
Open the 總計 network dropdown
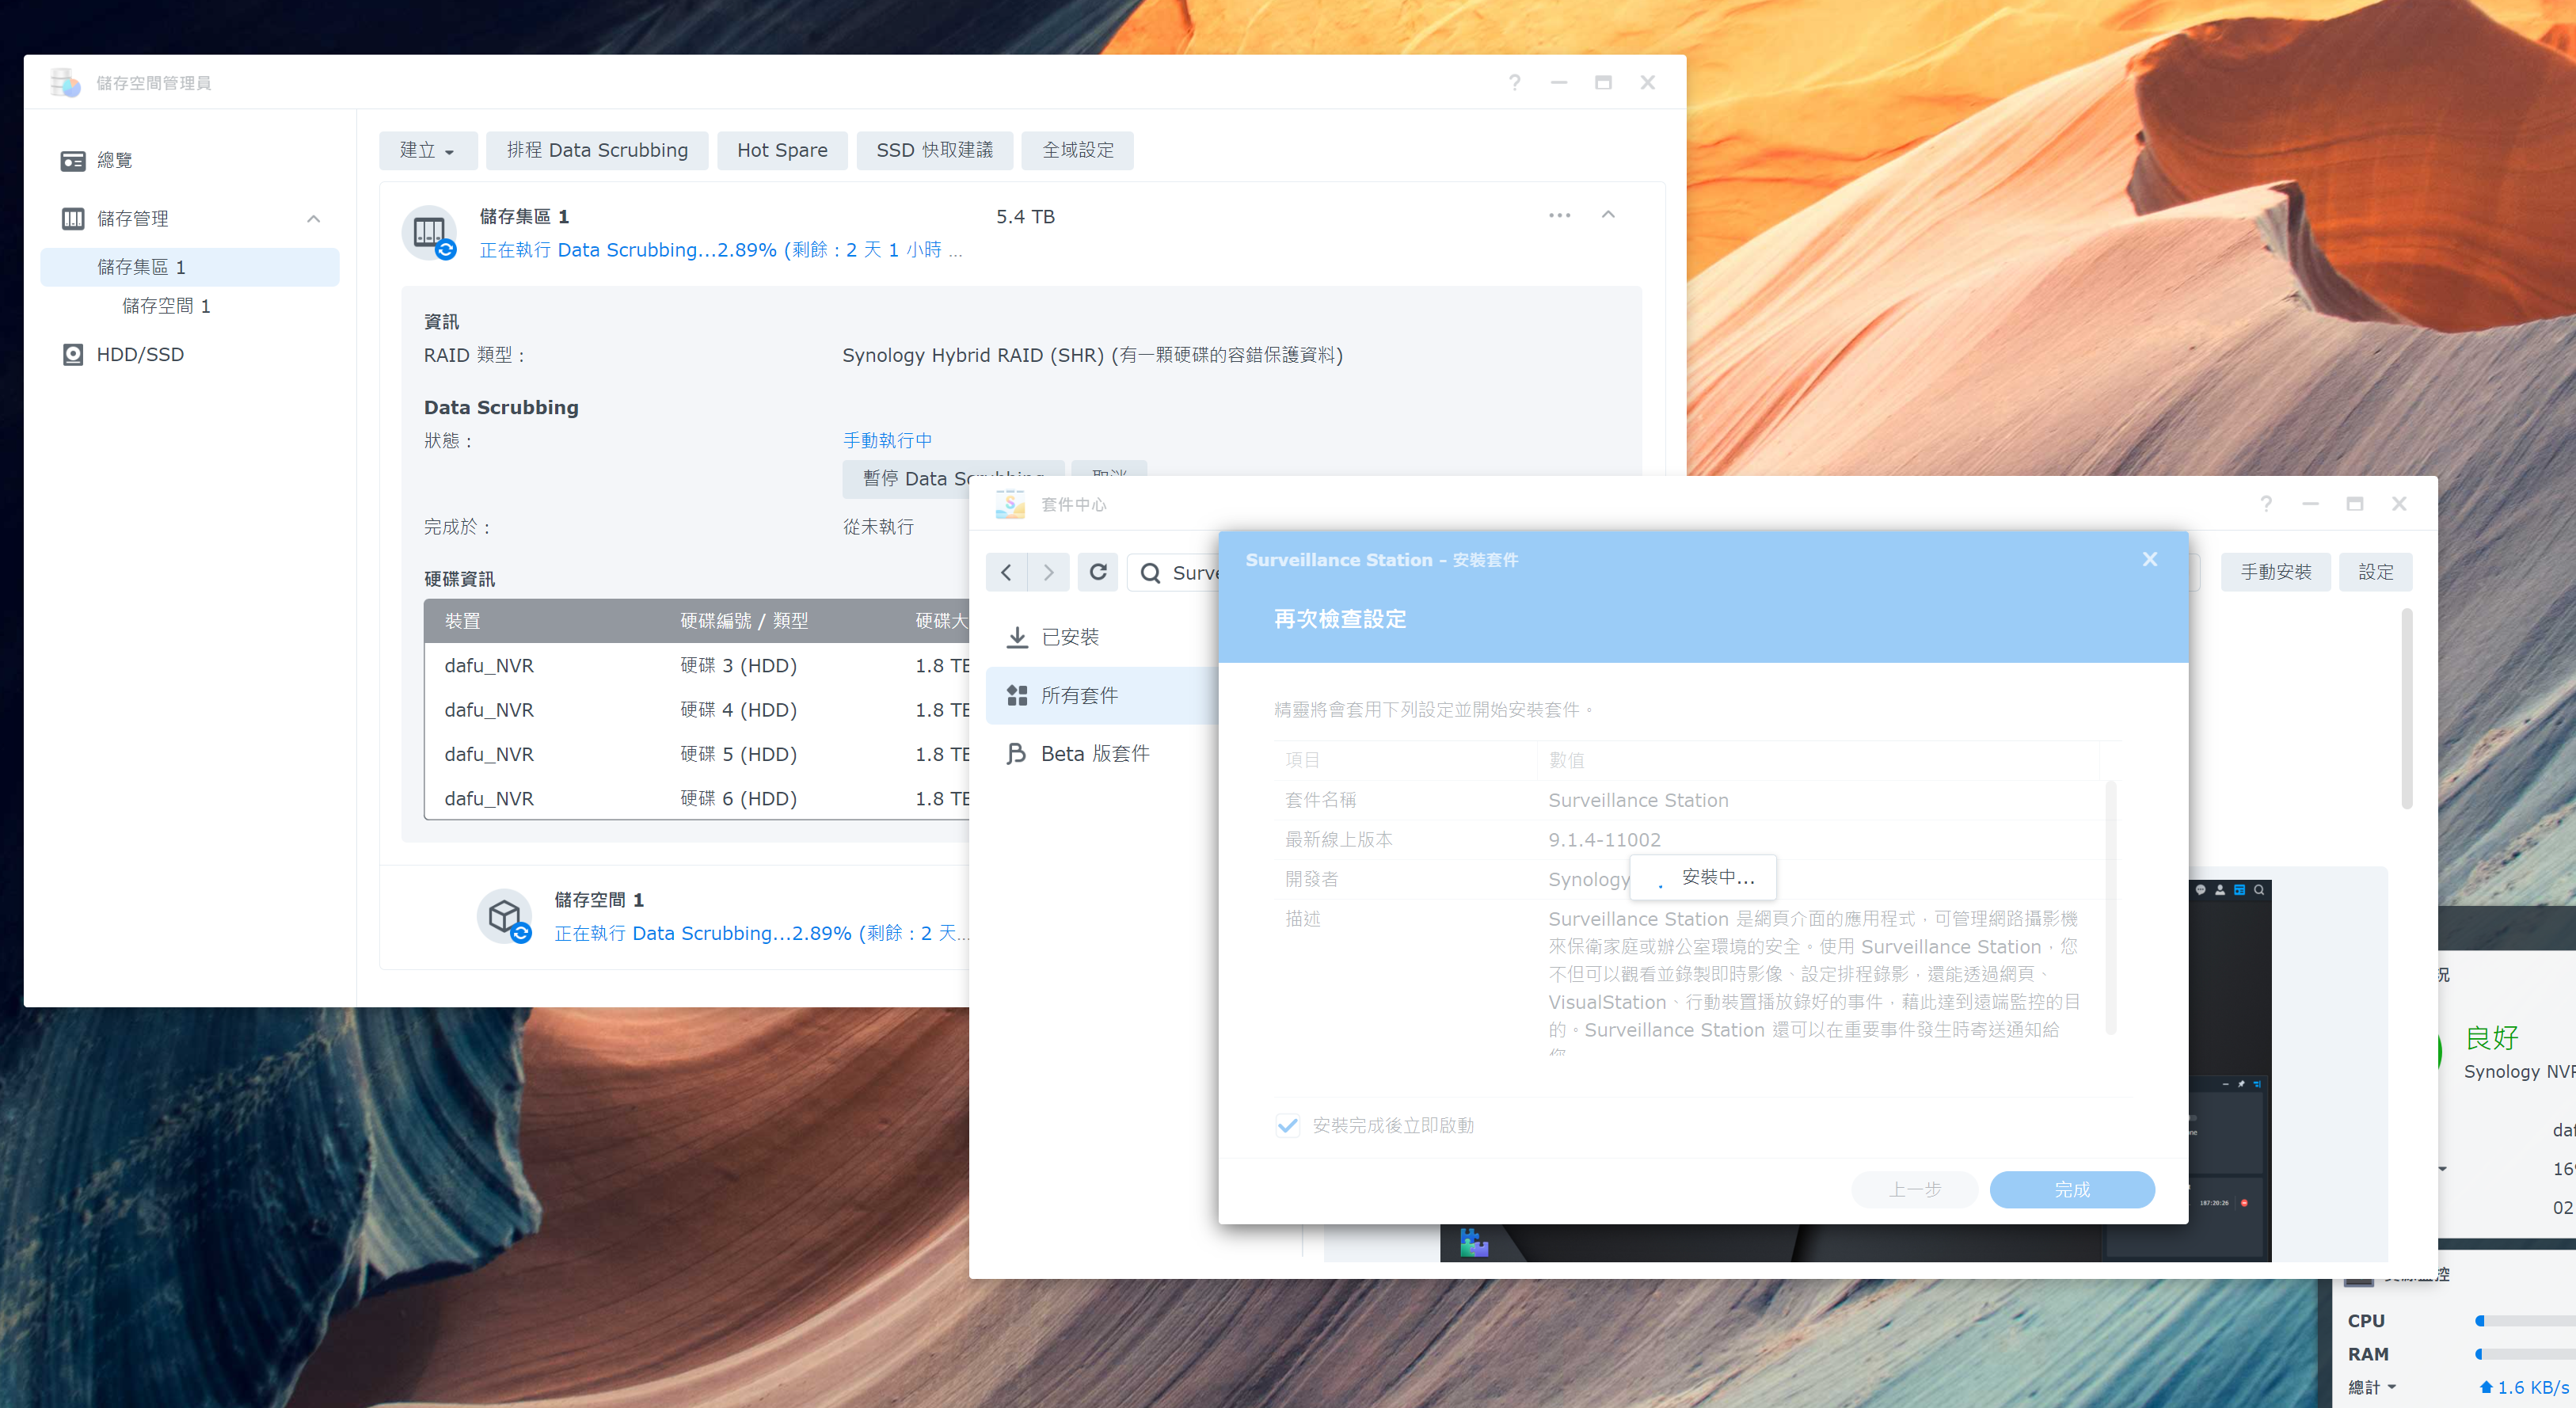click(2372, 1387)
